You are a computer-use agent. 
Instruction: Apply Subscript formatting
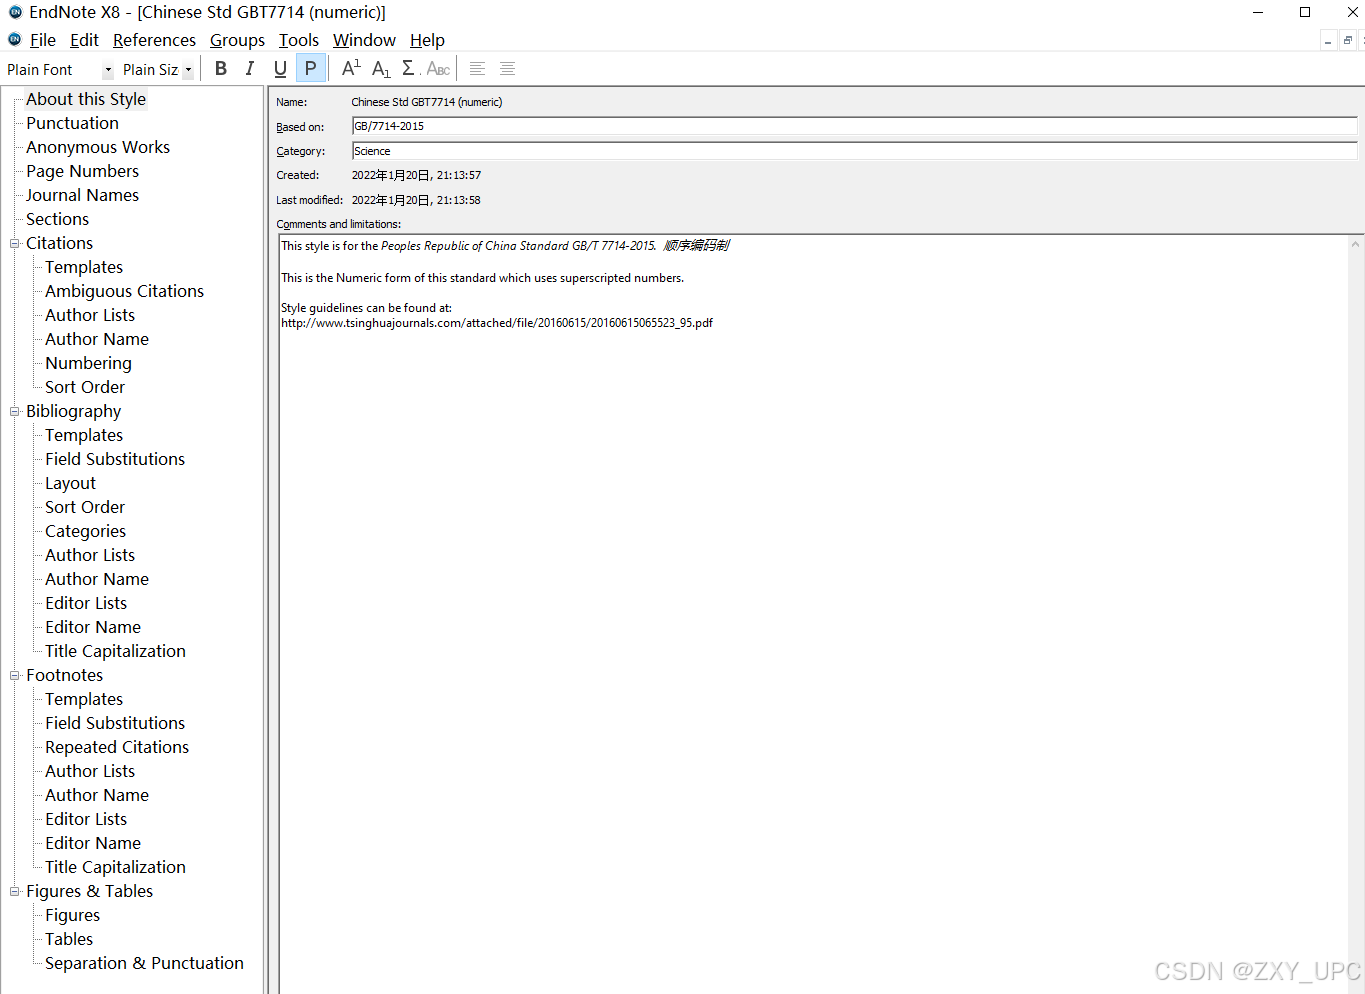[381, 68]
